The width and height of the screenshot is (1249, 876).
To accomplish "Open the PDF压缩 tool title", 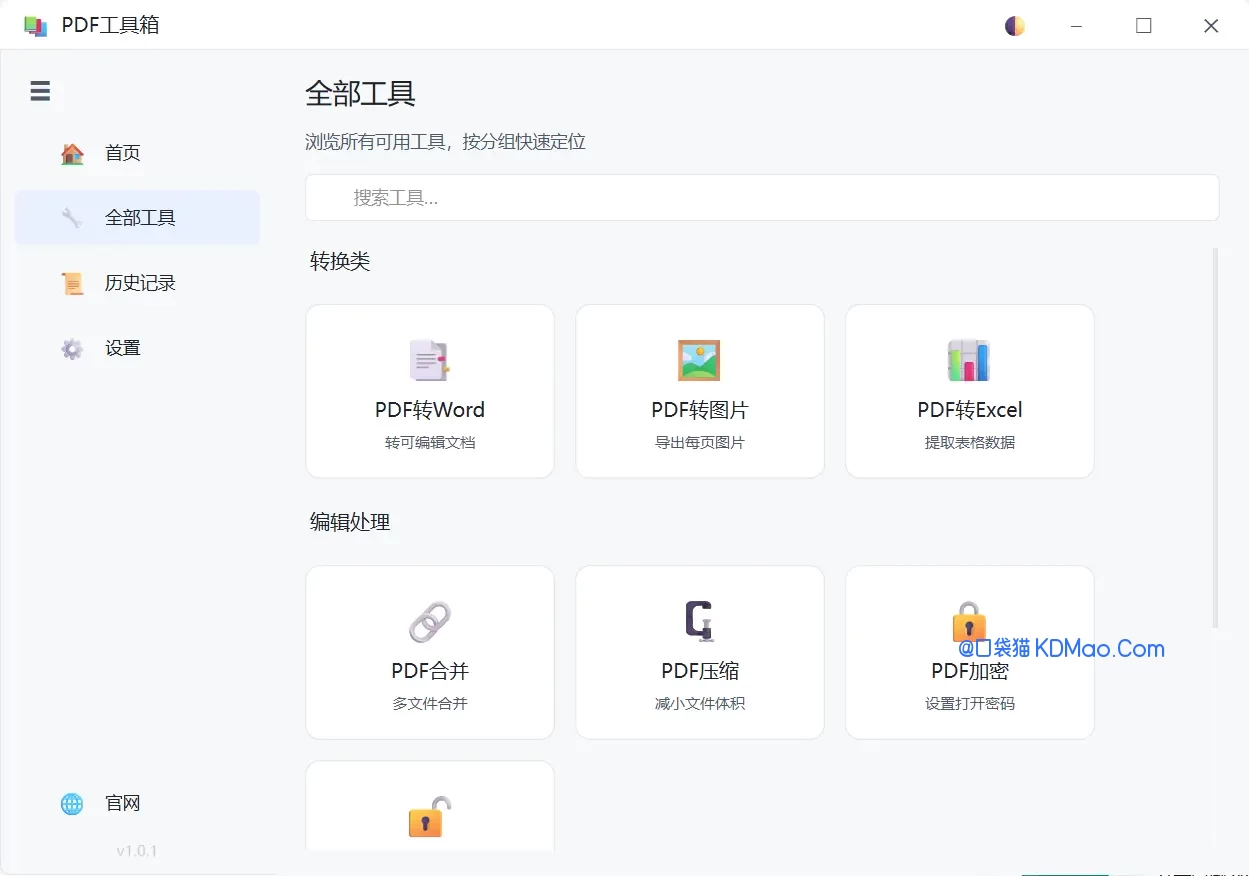I will tap(700, 671).
